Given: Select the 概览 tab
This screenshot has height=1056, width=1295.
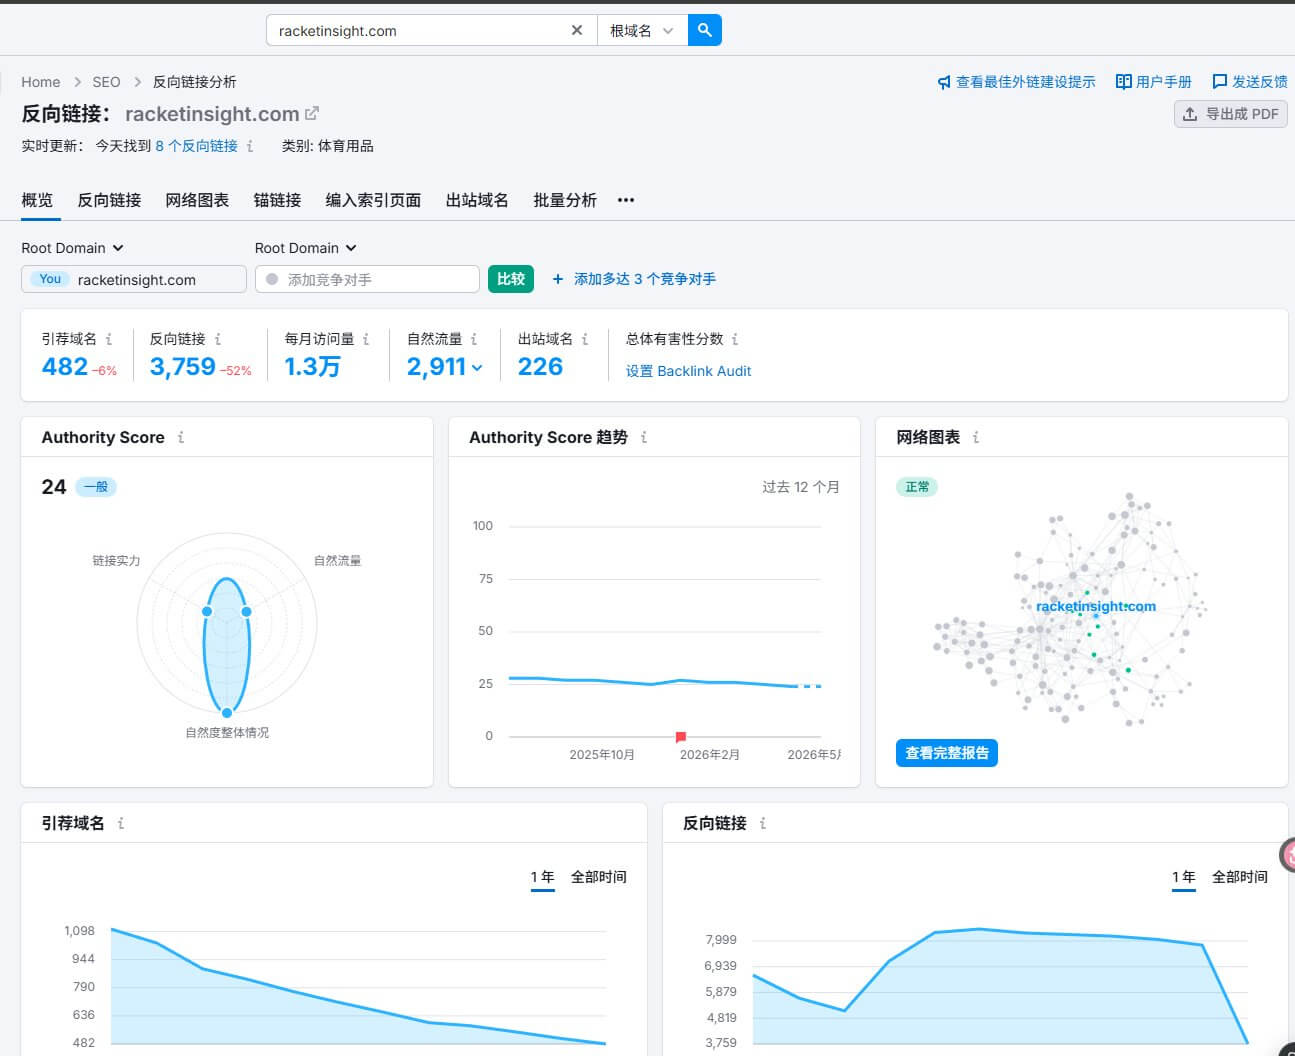Looking at the screenshot, I should 37,200.
